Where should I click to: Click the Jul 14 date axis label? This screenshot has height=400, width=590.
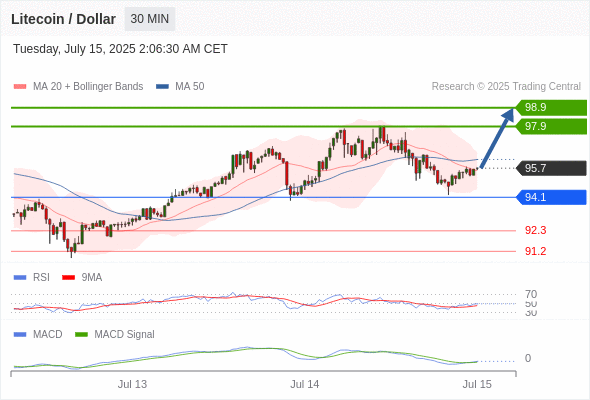(304, 385)
